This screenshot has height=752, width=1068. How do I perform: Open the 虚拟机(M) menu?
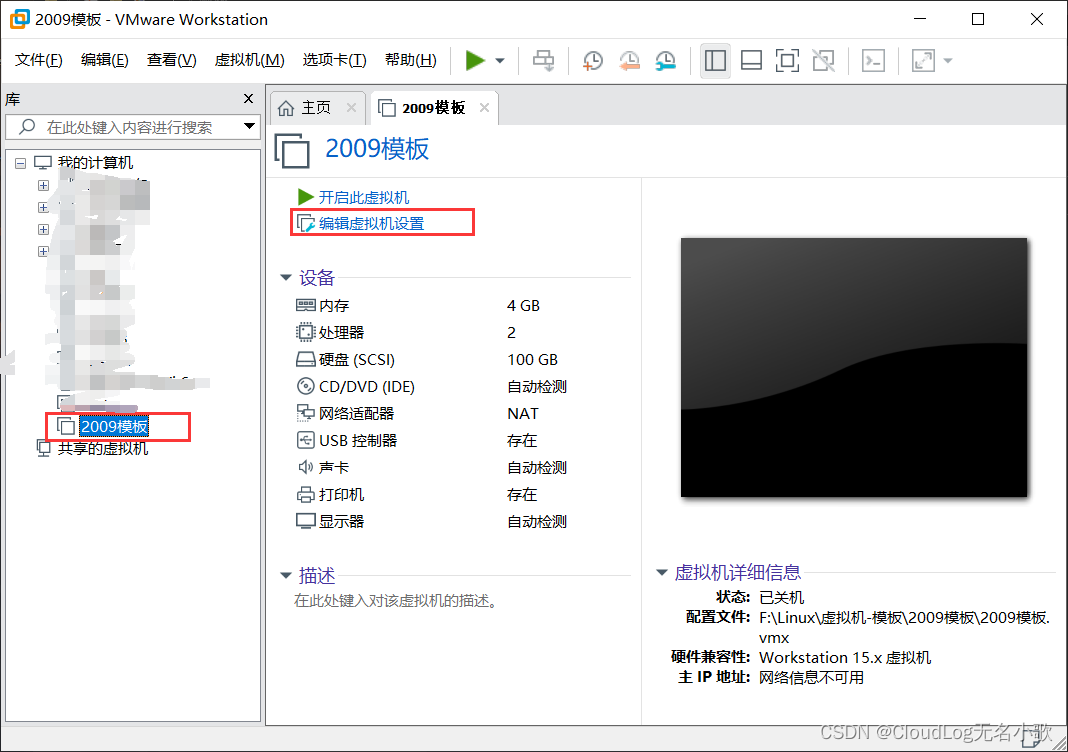coord(249,60)
